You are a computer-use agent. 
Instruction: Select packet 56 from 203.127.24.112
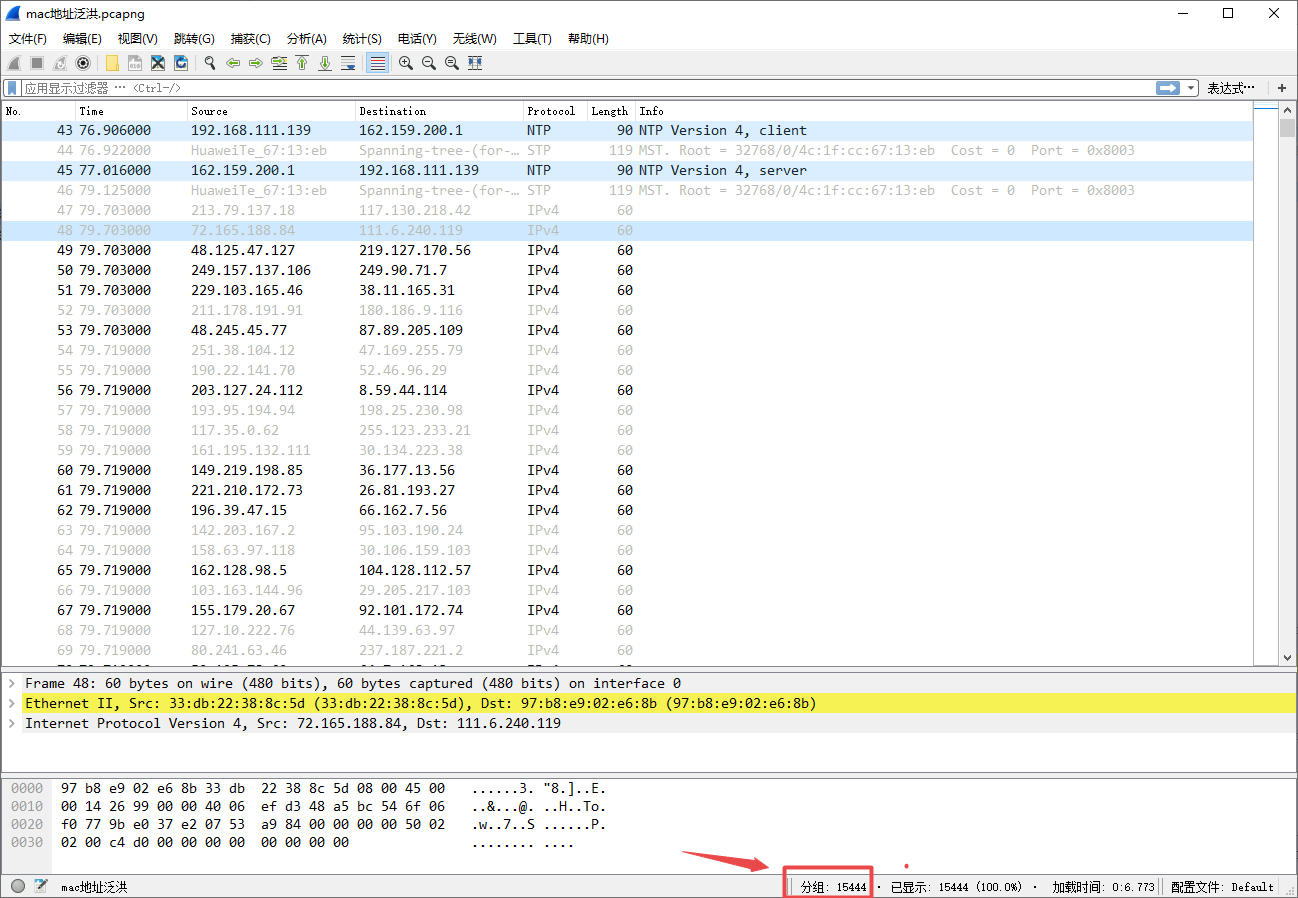point(627,390)
